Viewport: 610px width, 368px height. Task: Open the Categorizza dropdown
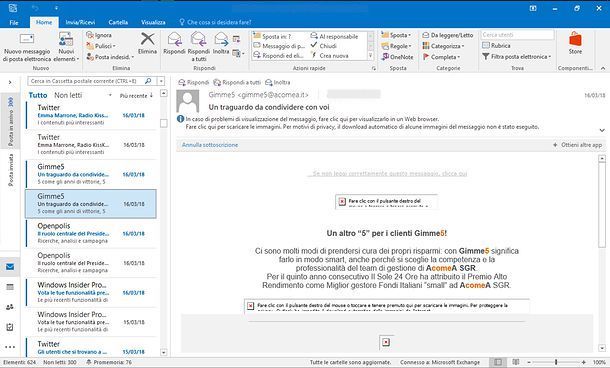pyautogui.click(x=443, y=46)
